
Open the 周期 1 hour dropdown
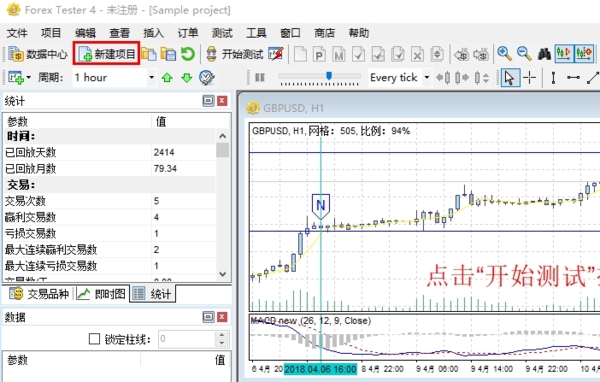tap(114, 78)
